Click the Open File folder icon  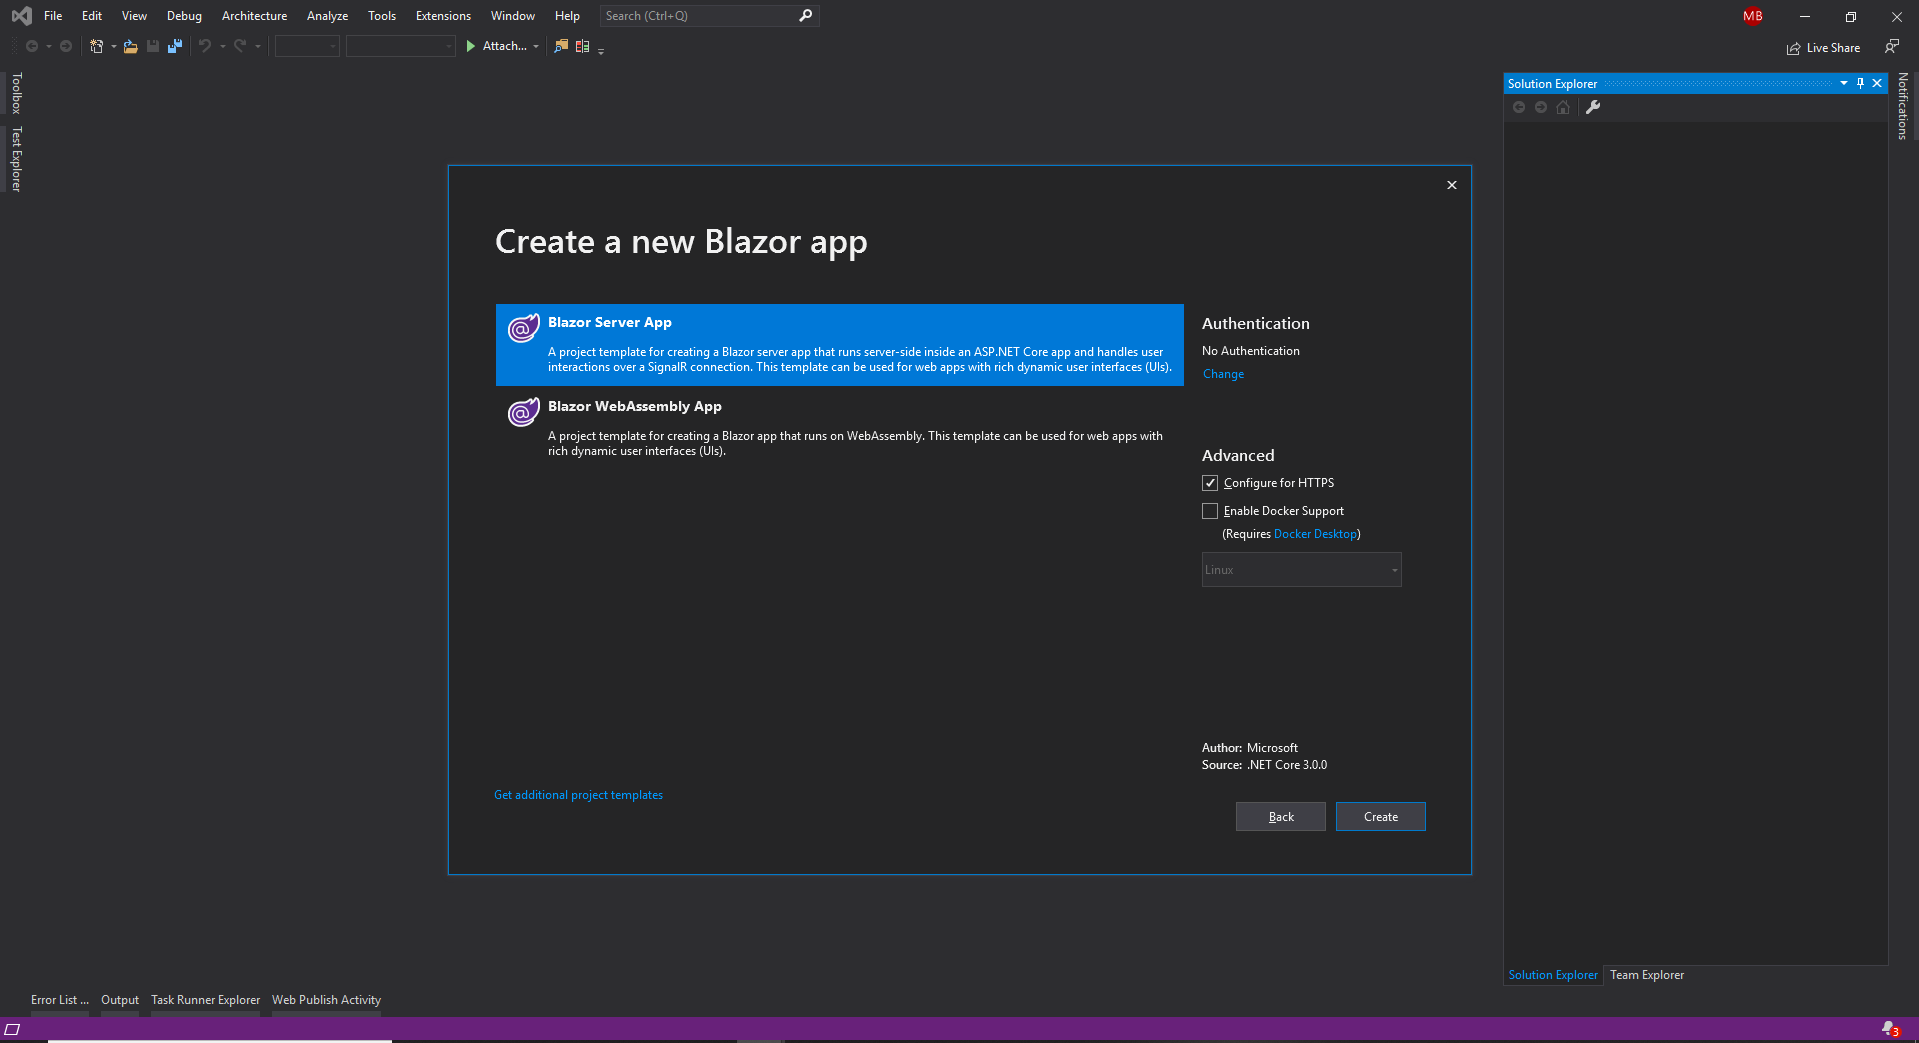(130, 46)
